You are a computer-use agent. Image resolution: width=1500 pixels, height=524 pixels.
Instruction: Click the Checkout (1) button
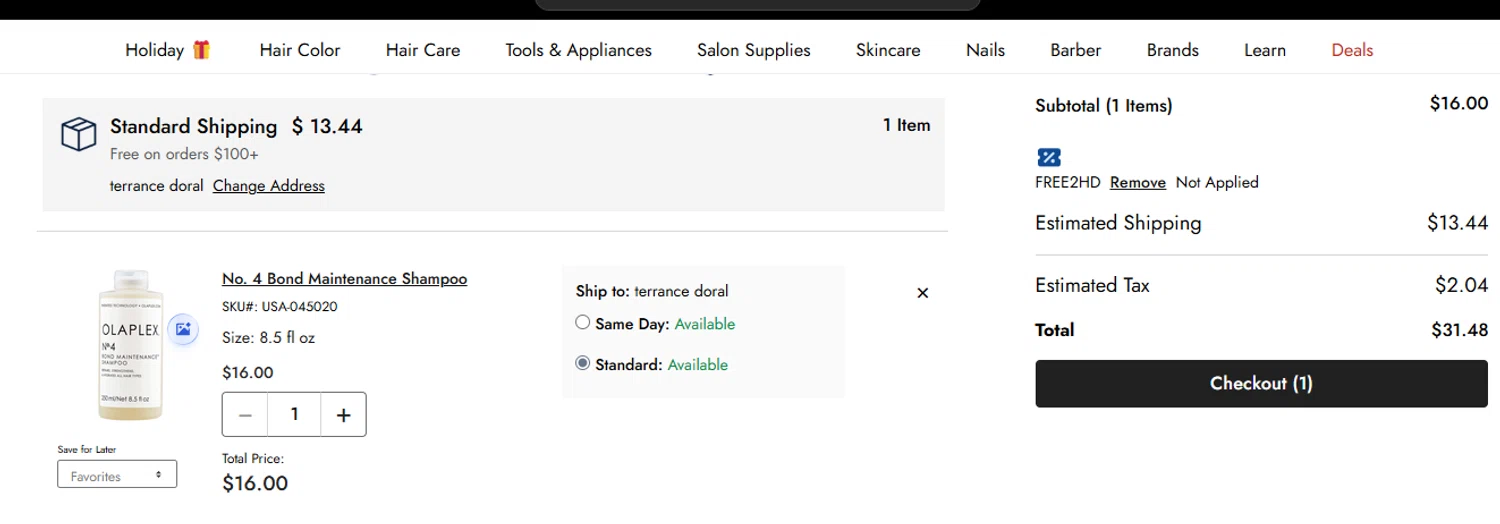1261,384
